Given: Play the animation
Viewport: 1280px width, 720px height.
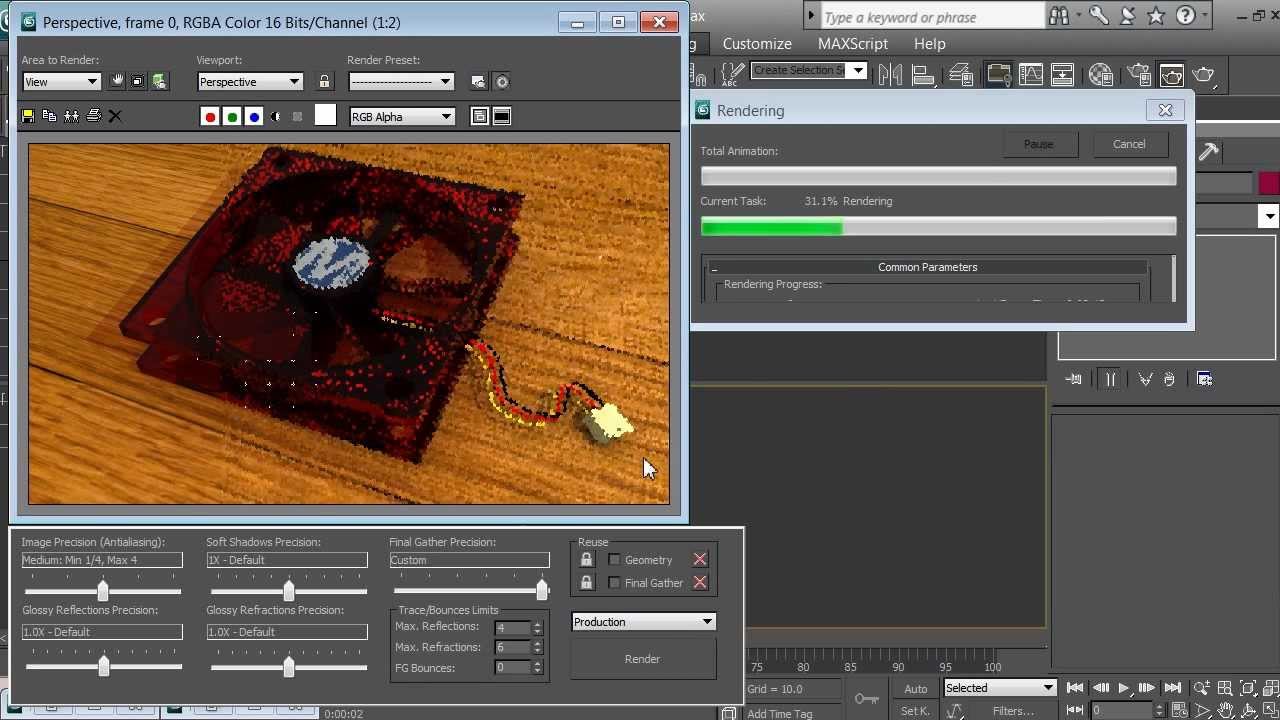Looking at the screenshot, I should tap(1123, 688).
